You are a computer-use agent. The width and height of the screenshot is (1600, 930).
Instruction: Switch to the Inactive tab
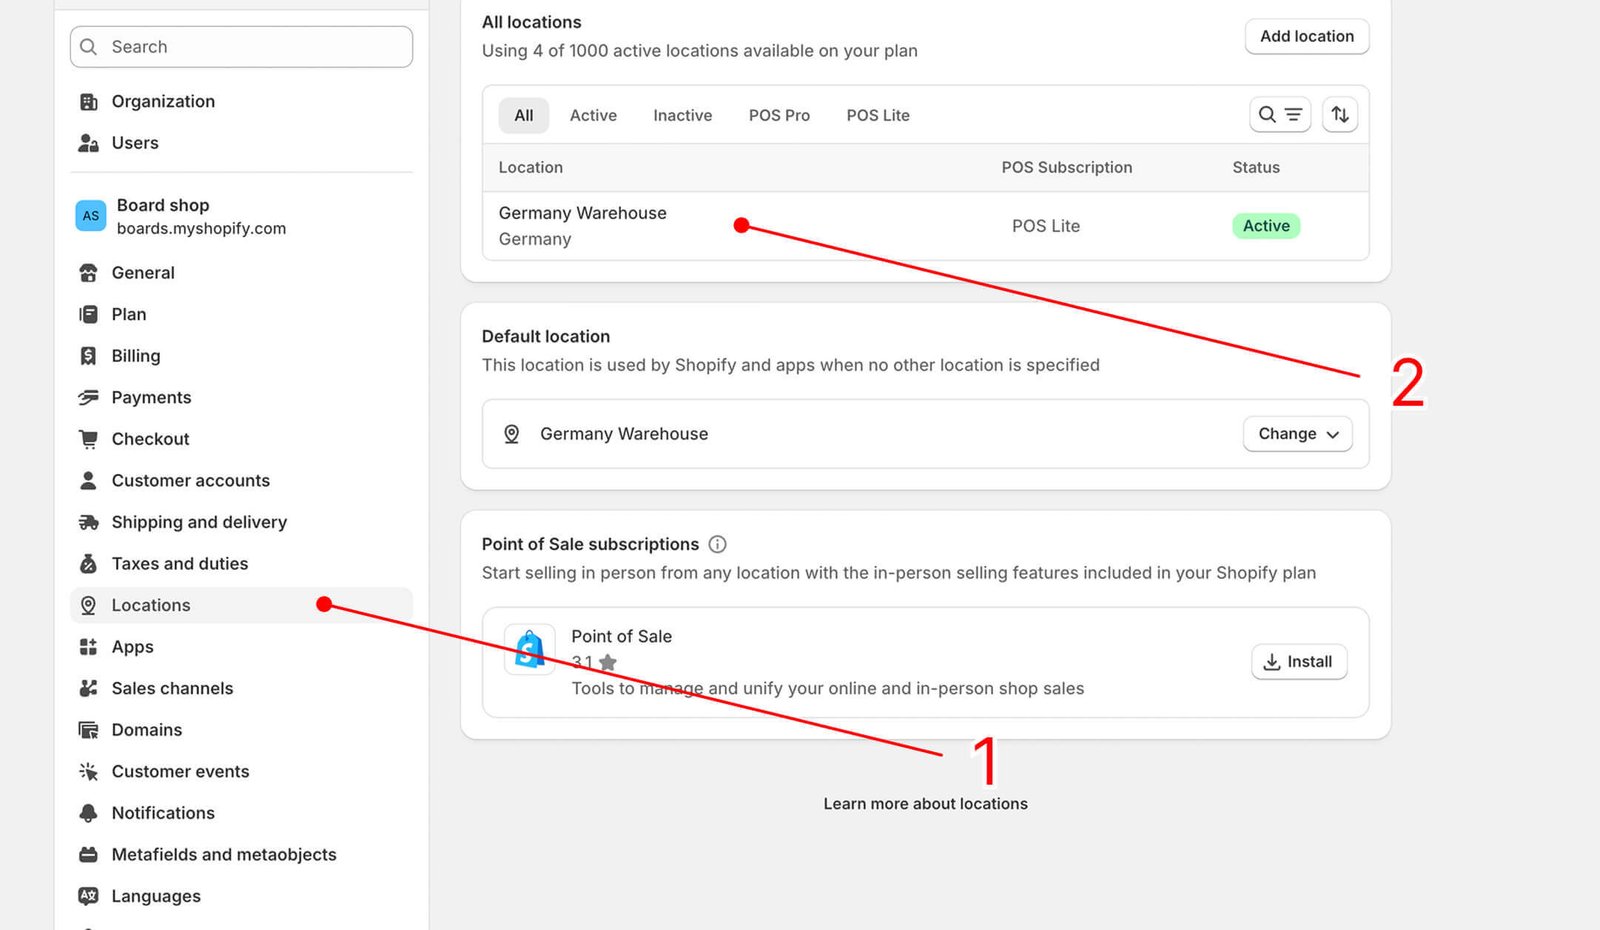[x=682, y=116]
